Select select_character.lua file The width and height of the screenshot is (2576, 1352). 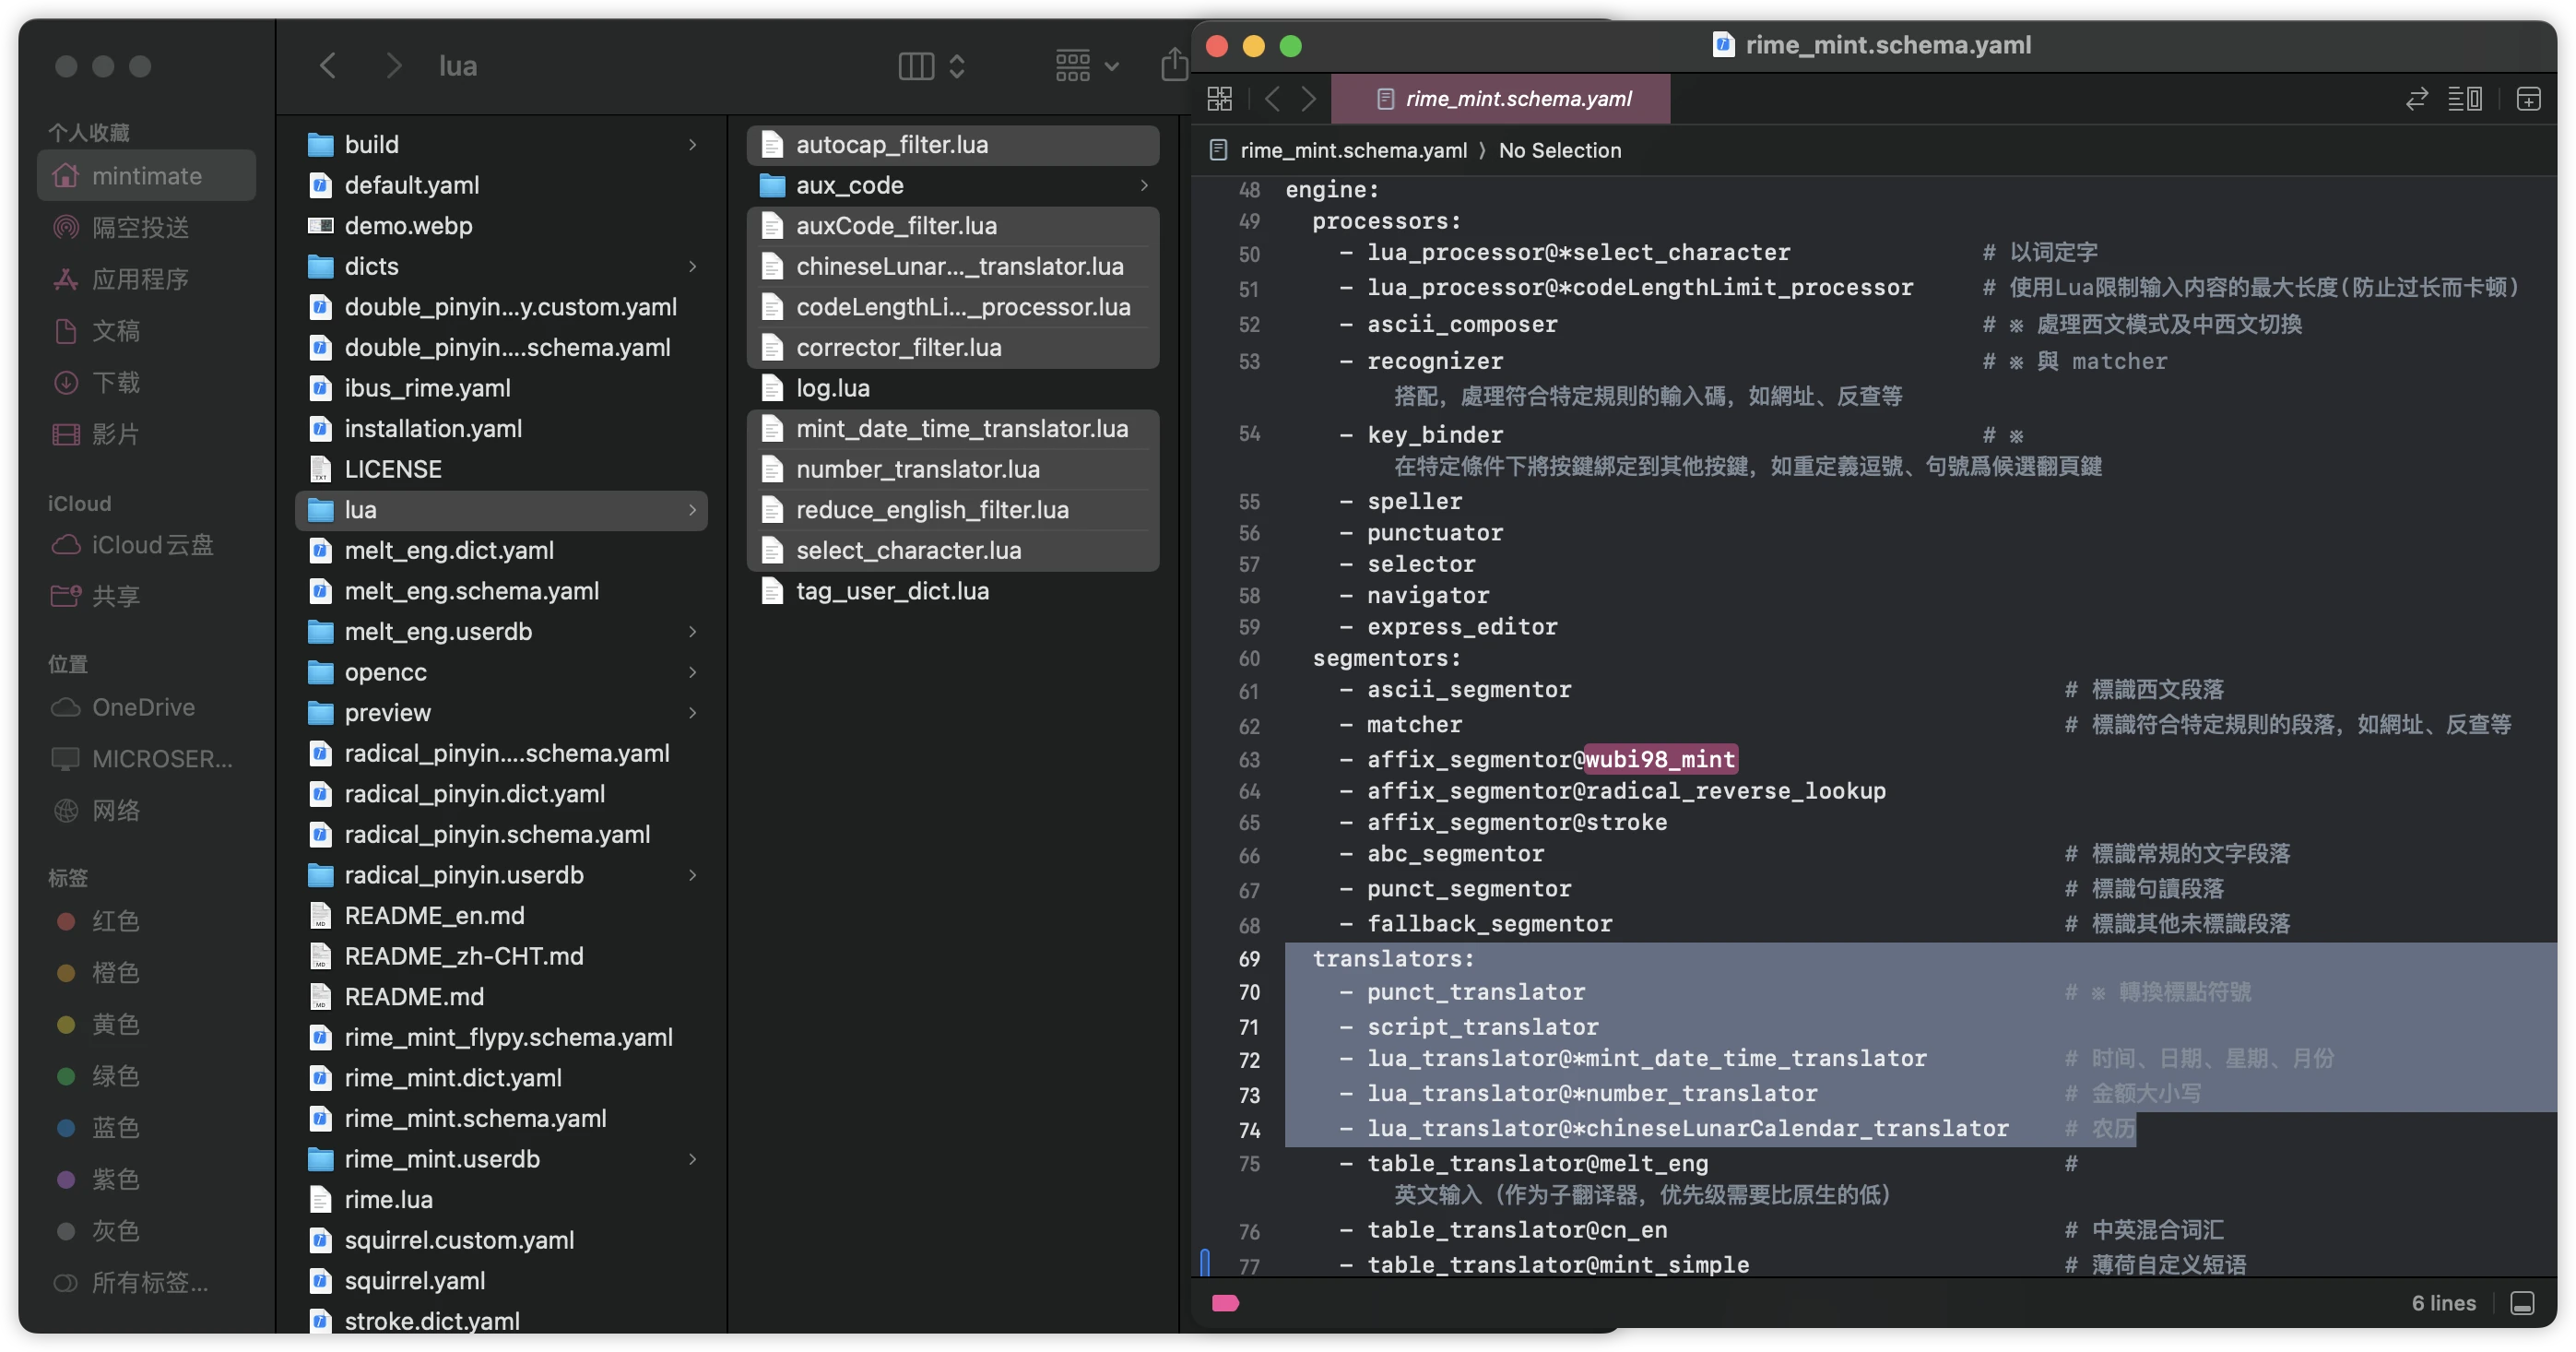click(x=953, y=550)
